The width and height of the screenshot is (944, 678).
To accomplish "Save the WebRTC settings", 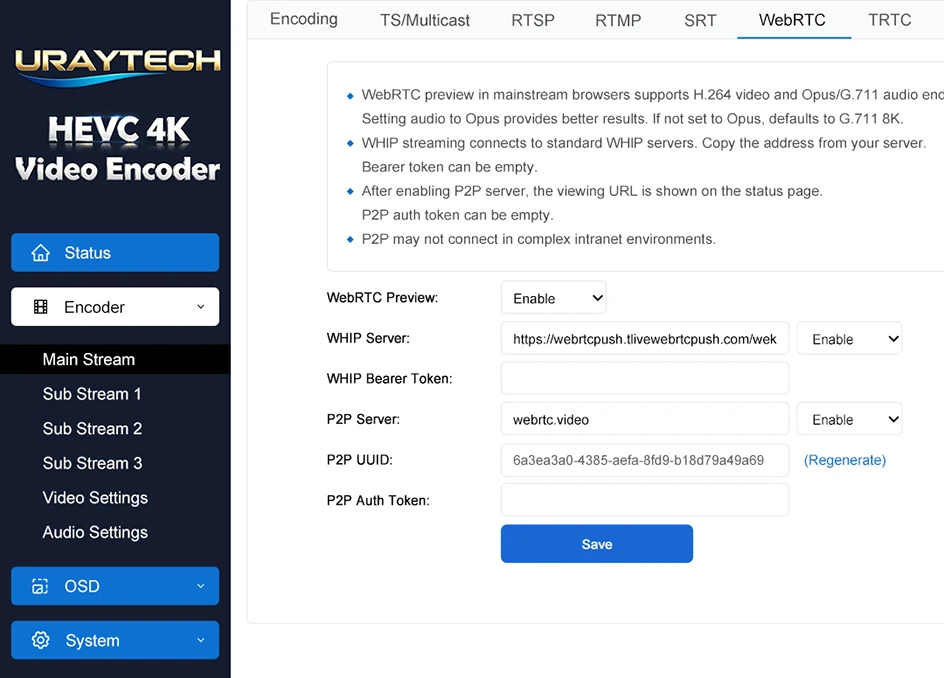I will [x=597, y=544].
